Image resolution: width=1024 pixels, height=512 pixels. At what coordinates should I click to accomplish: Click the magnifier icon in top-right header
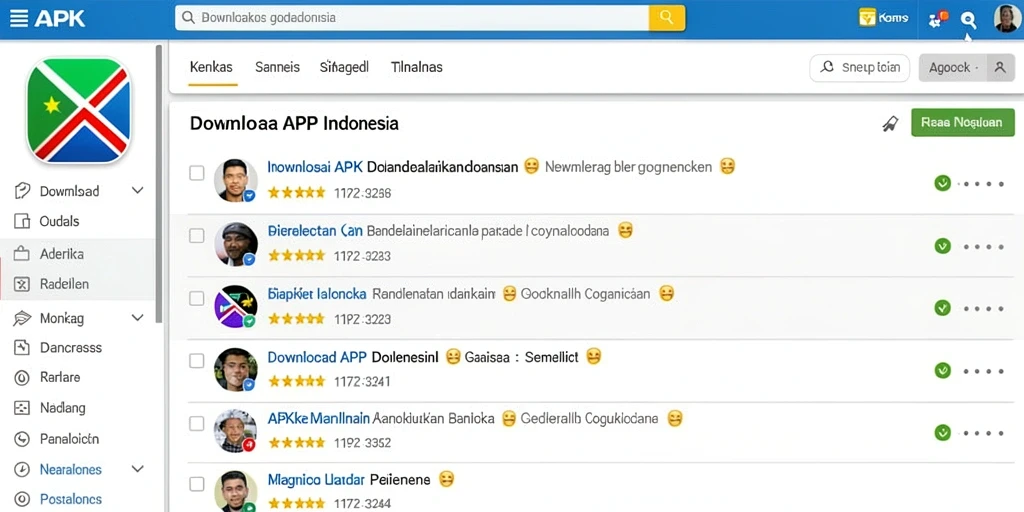point(968,20)
